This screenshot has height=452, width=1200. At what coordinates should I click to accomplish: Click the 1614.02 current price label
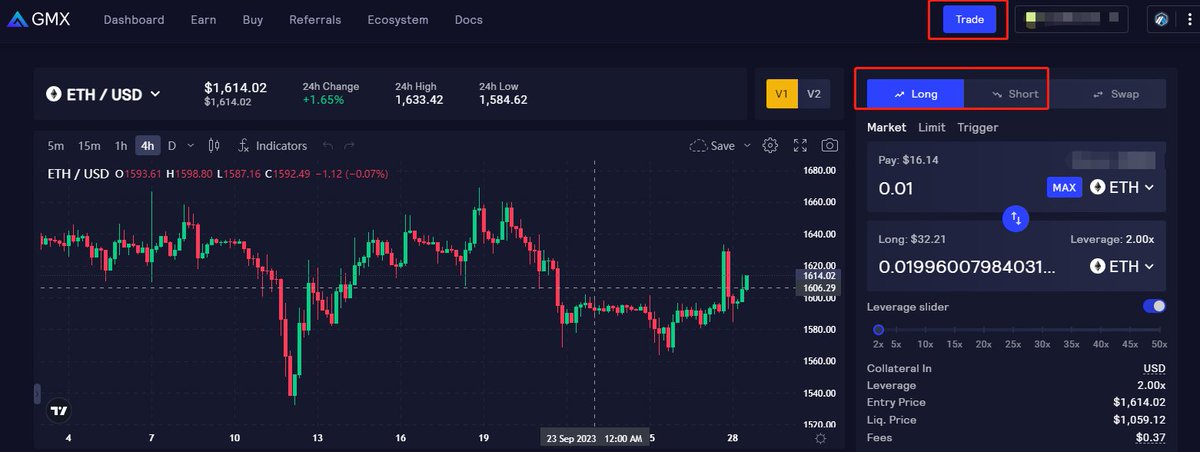coord(819,275)
